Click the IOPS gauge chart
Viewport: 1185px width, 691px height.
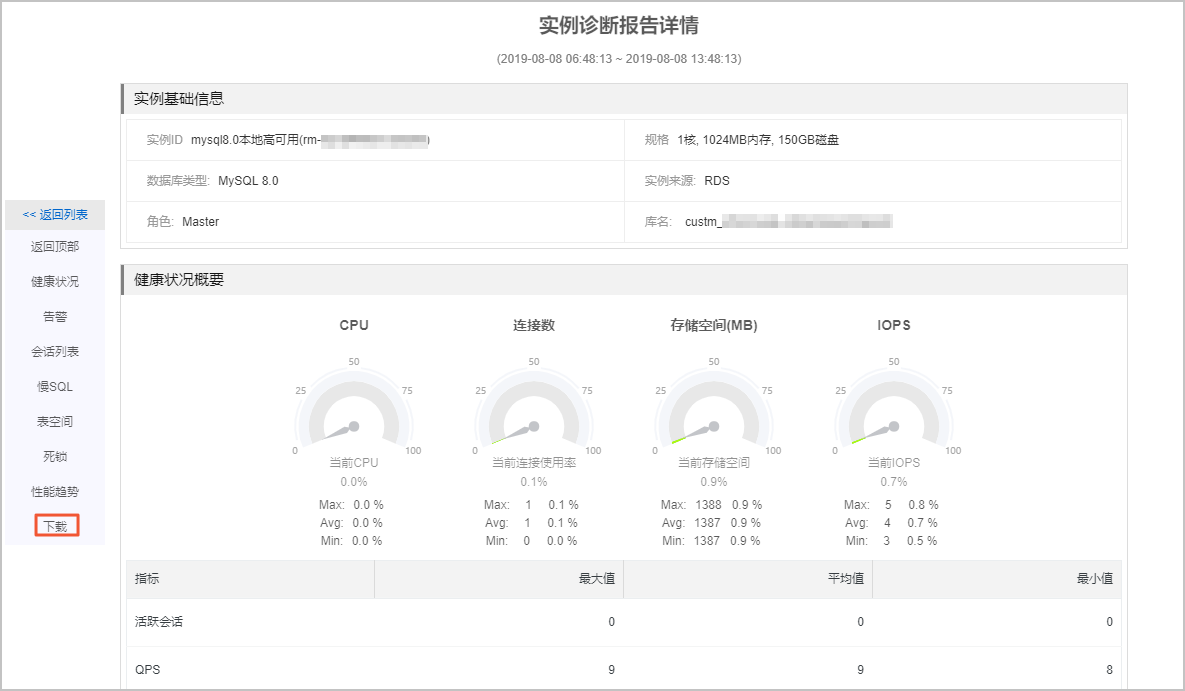tap(893, 408)
